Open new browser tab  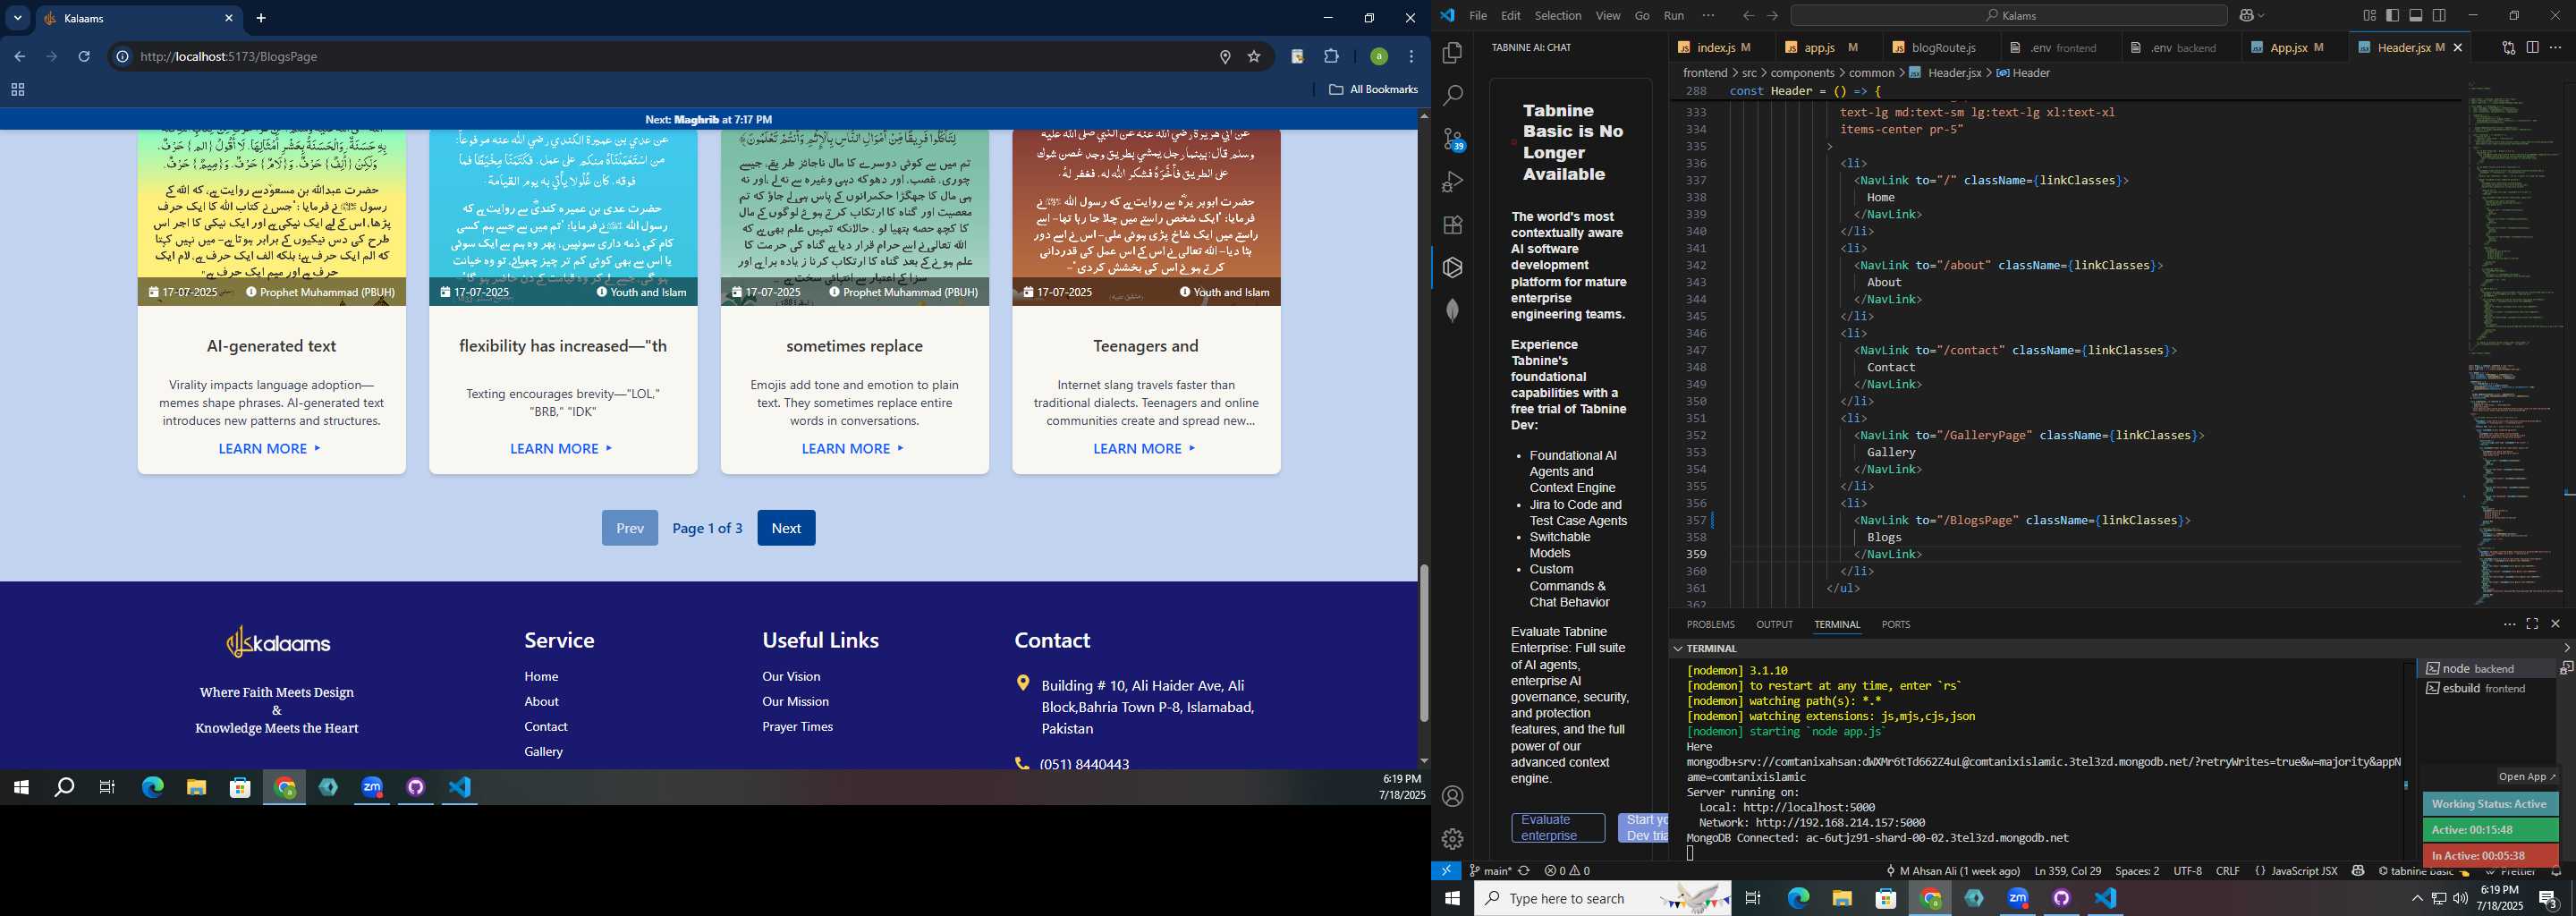pos(261,18)
